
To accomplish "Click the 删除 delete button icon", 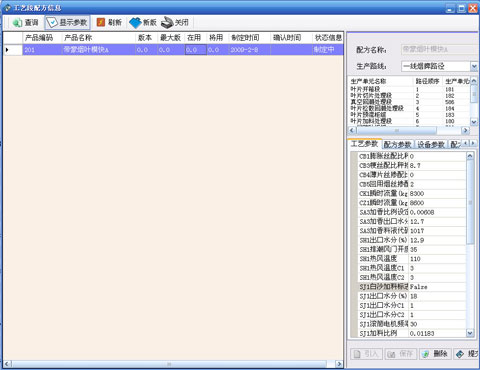I will tap(426, 354).
